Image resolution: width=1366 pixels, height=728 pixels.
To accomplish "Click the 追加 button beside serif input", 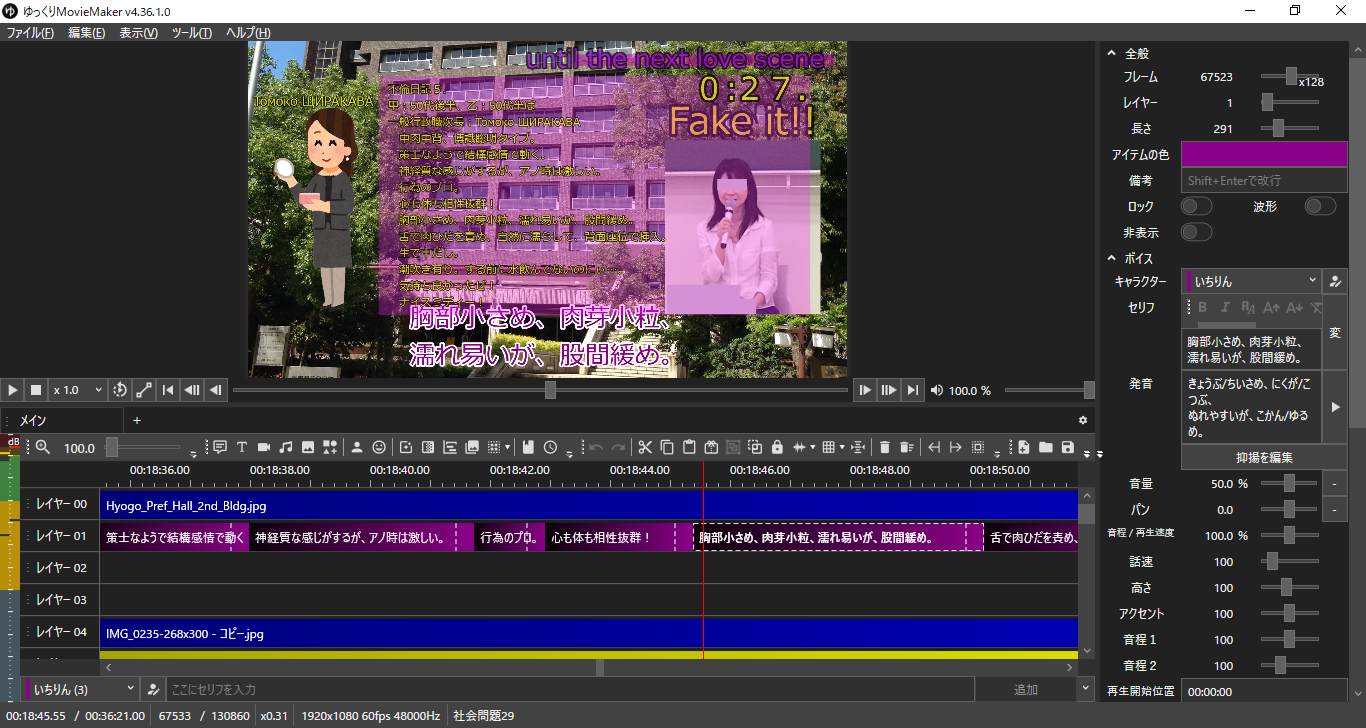I will tap(1025, 689).
